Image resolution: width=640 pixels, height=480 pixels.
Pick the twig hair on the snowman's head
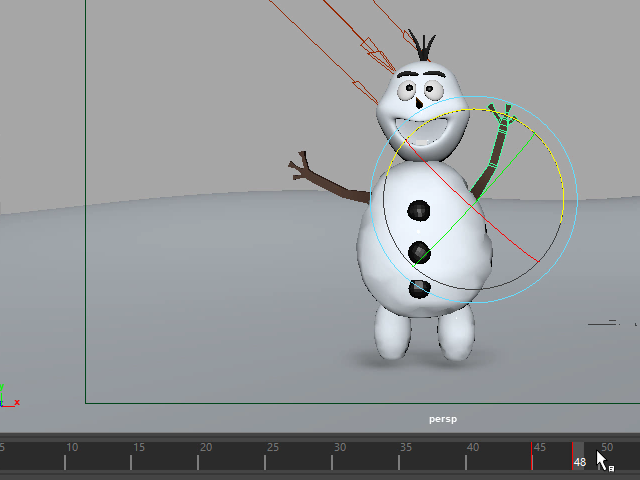tap(423, 45)
